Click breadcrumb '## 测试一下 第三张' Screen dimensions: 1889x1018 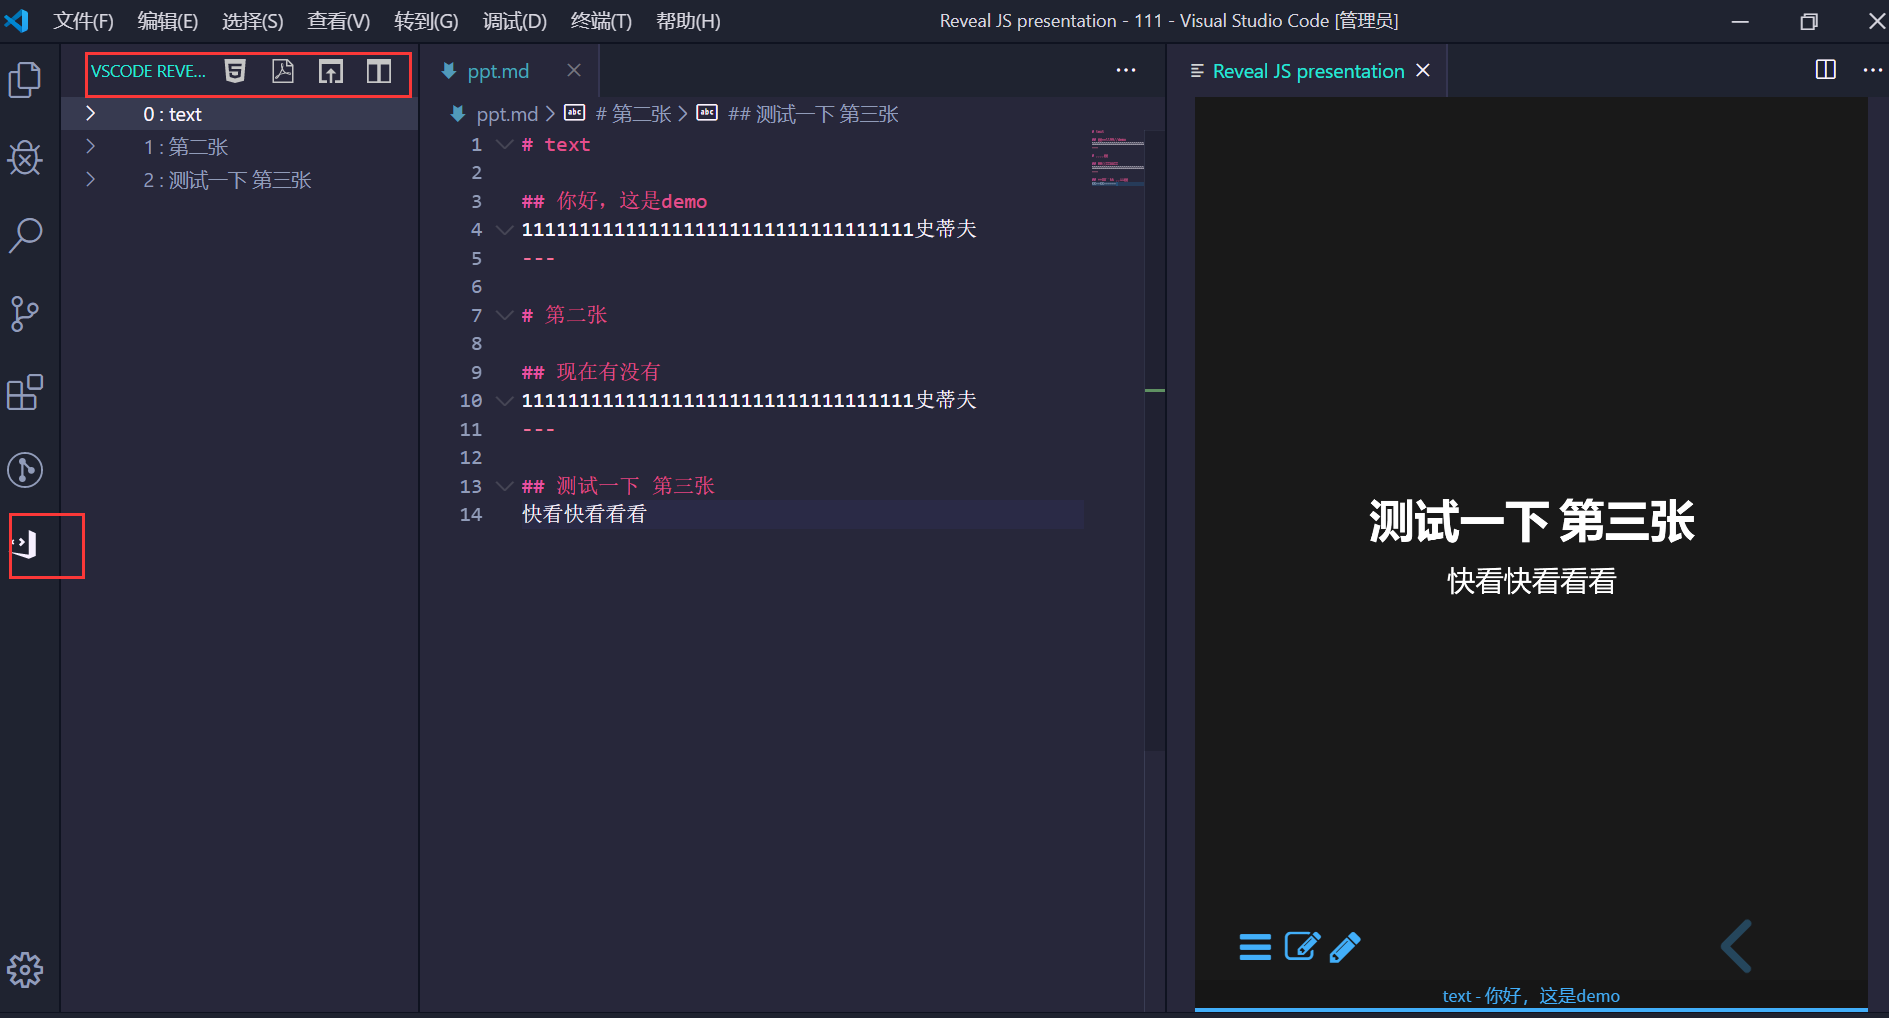812,113
